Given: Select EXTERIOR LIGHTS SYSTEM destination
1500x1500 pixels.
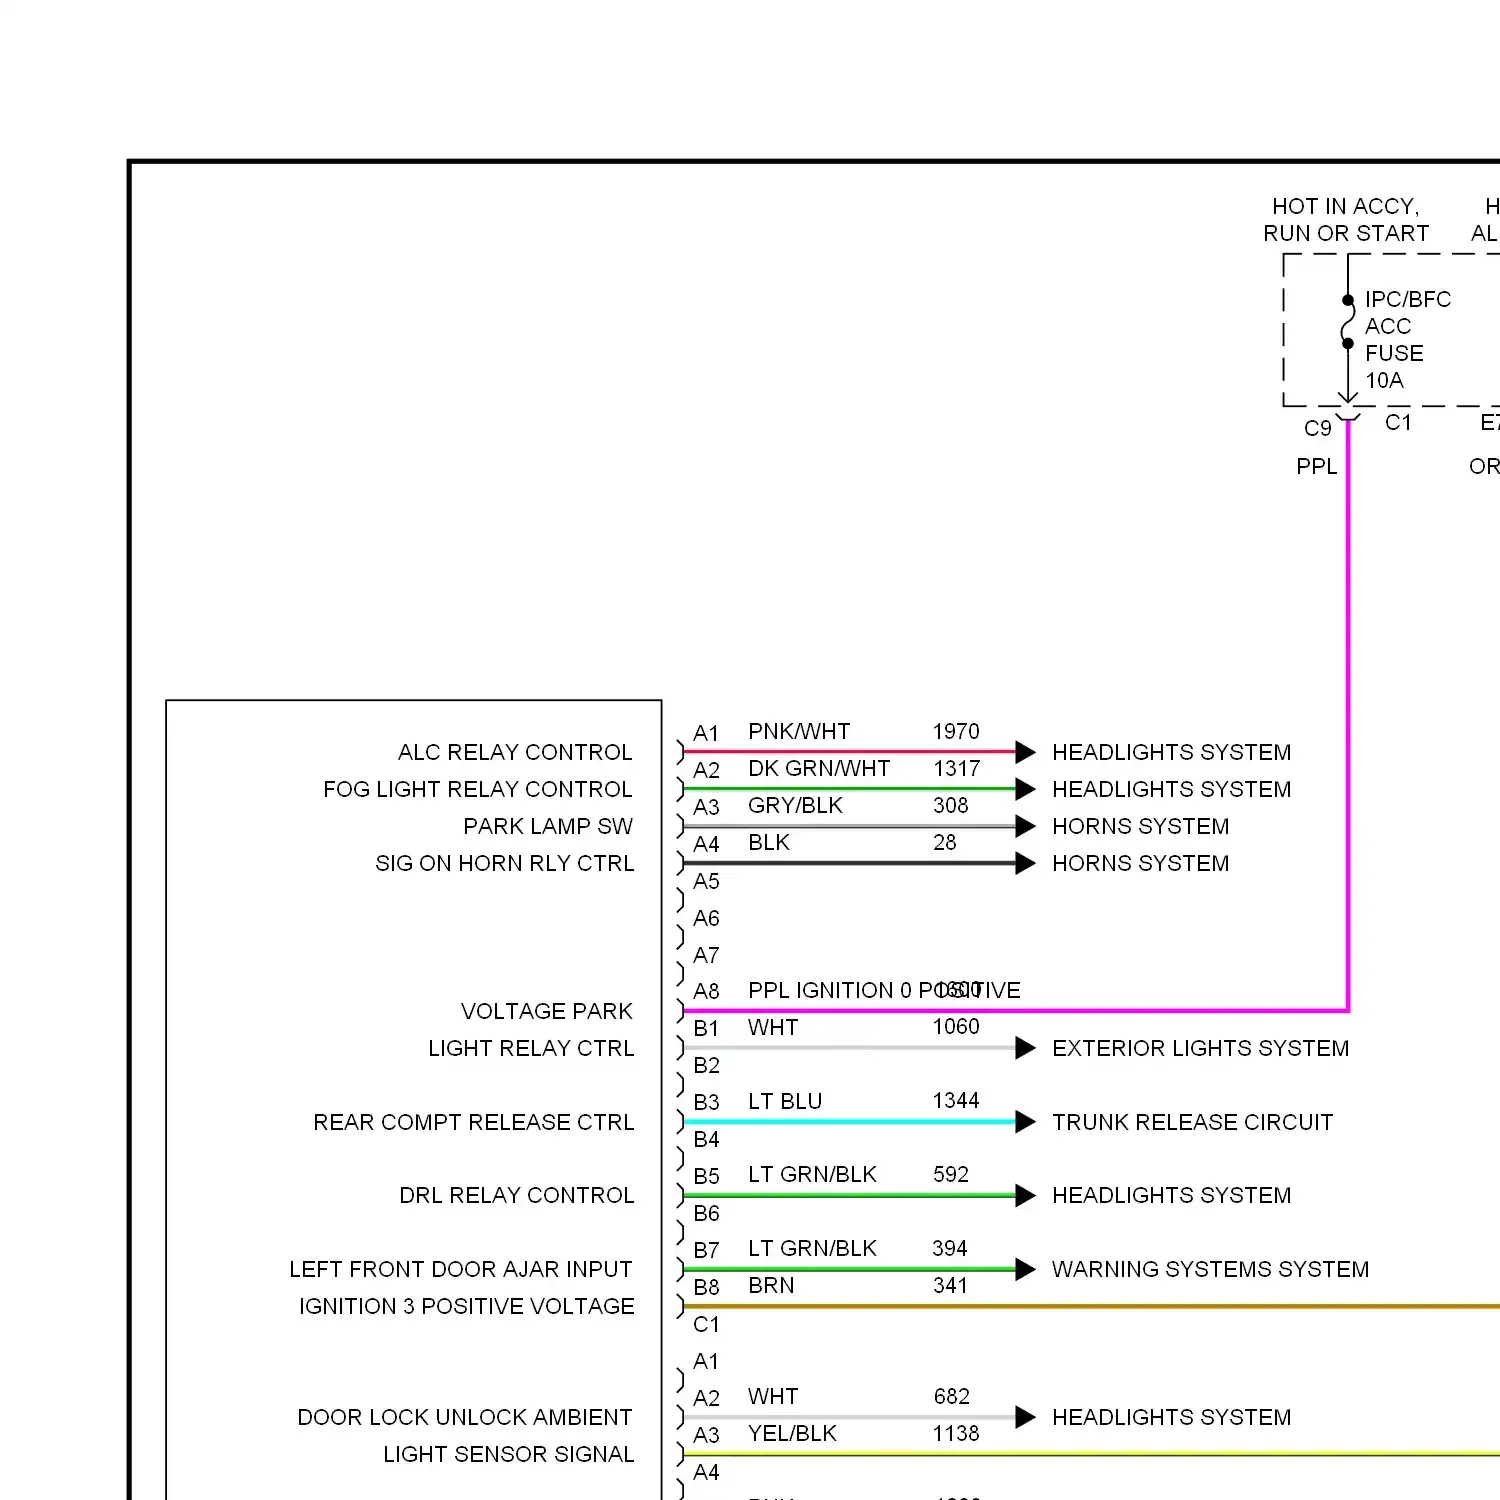Looking at the screenshot, I should point(1201,1048).
